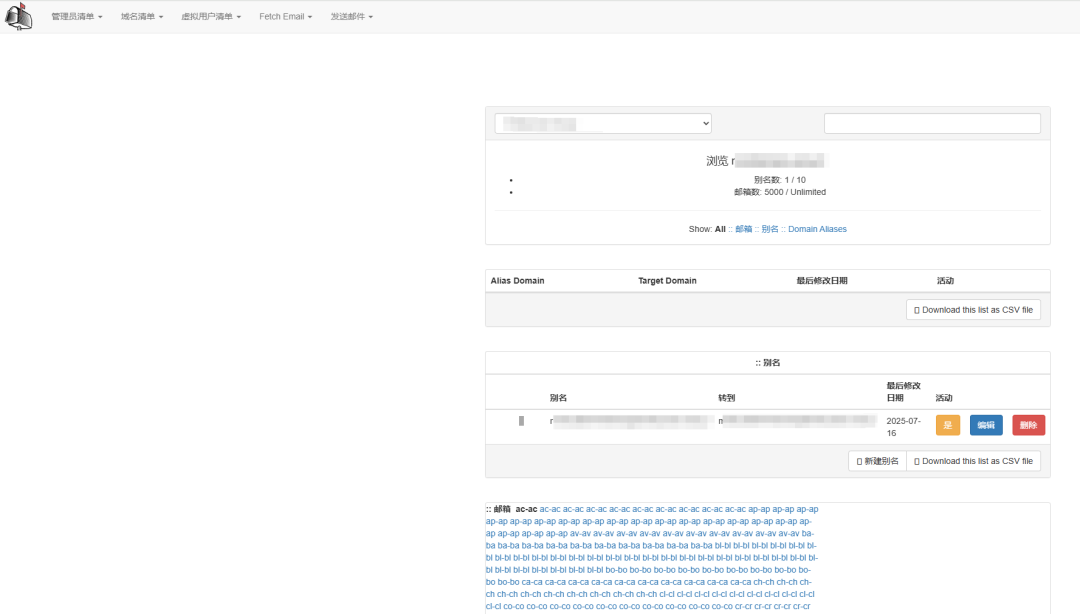Open the 发送邮件 menu
Screen dimensions: 1080x614
coord(351,17)
